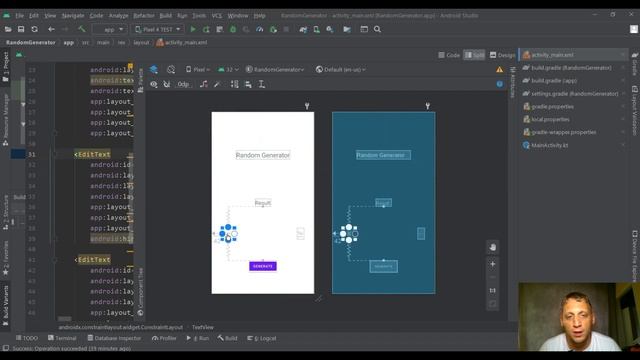Open the Project side panel tab

click(6, 67)
